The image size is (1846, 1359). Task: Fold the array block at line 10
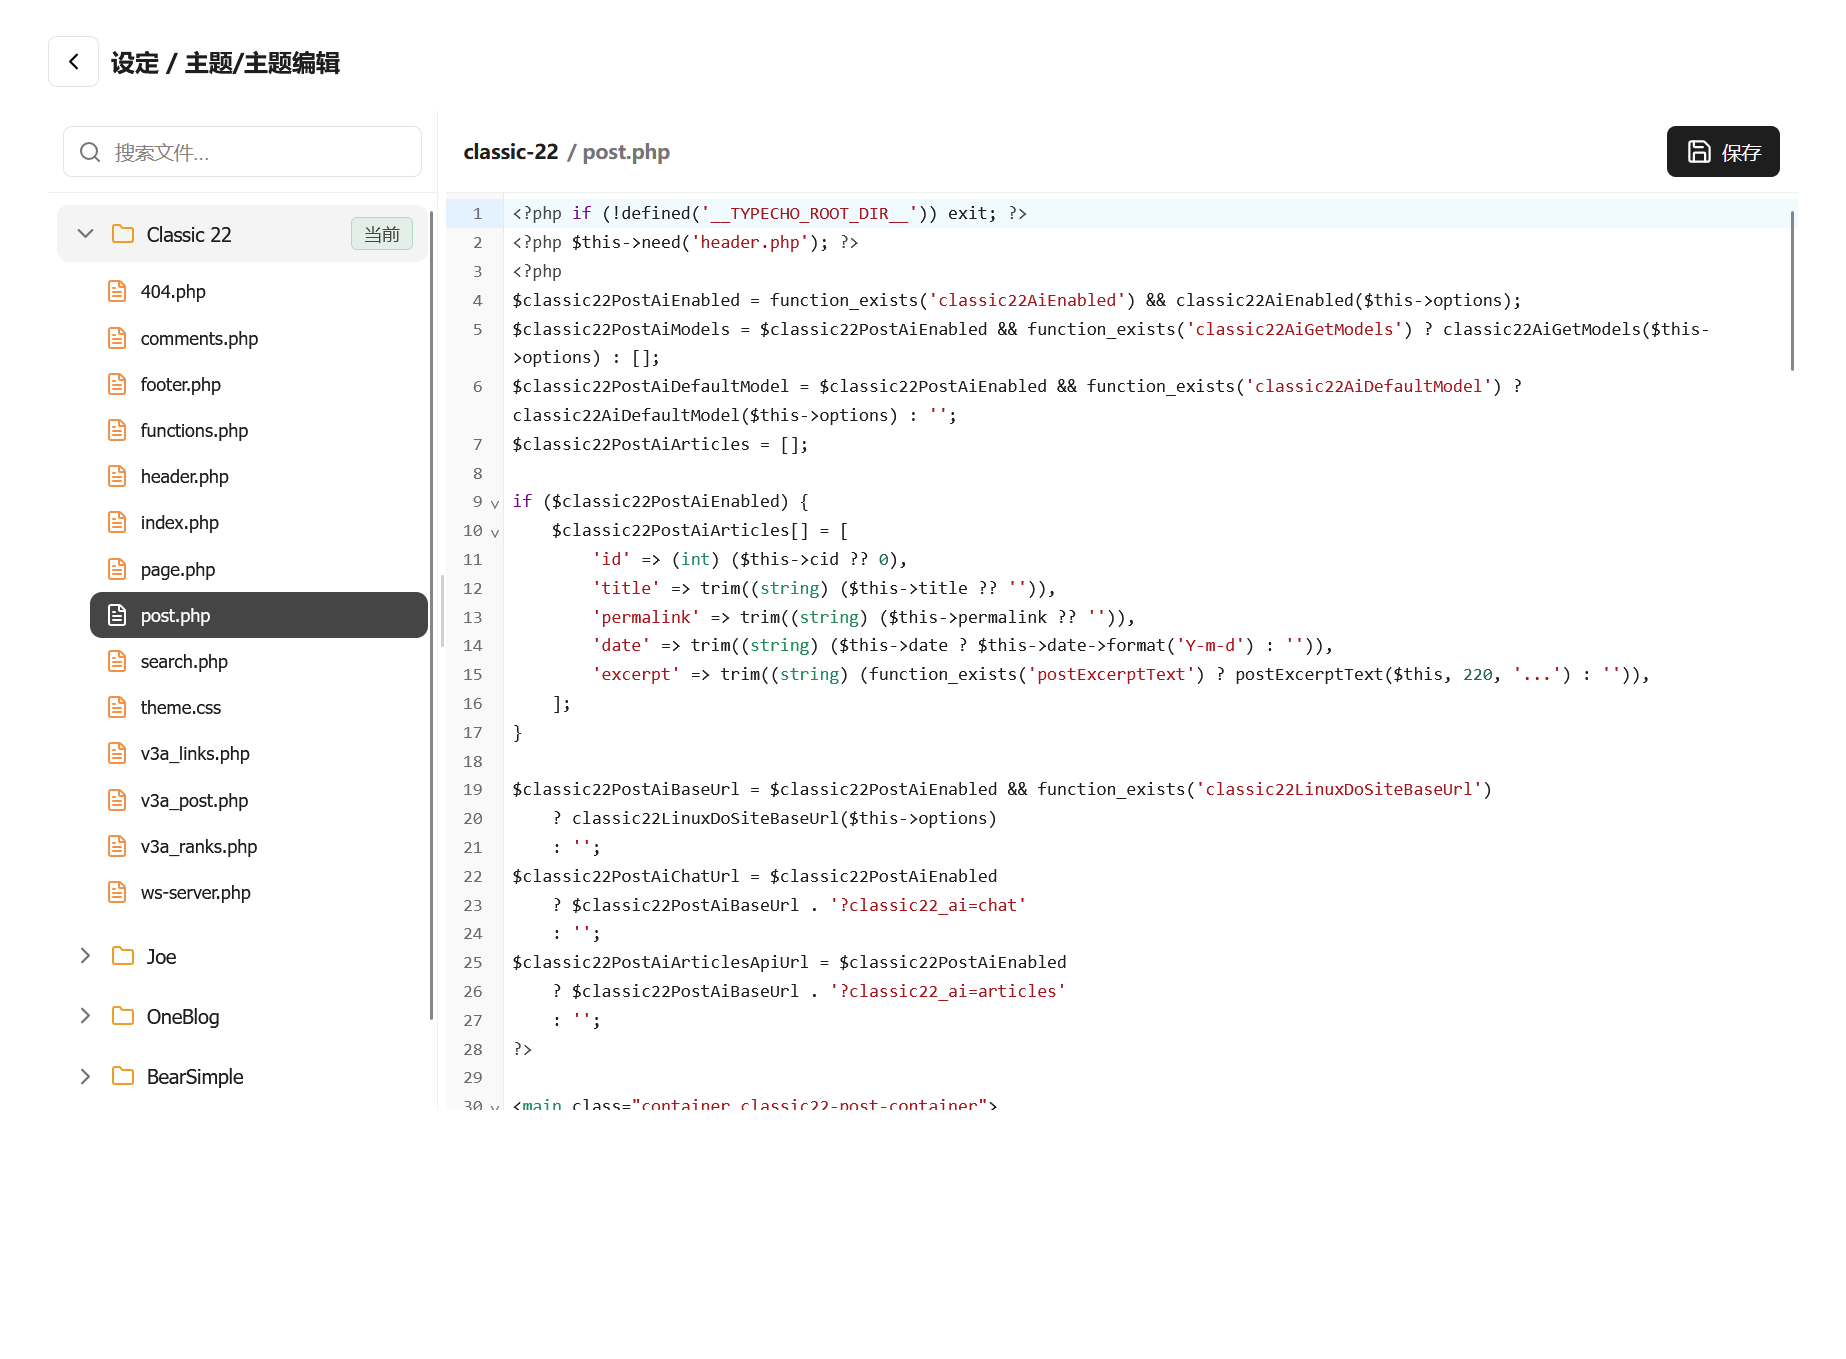tap(495, 532)
